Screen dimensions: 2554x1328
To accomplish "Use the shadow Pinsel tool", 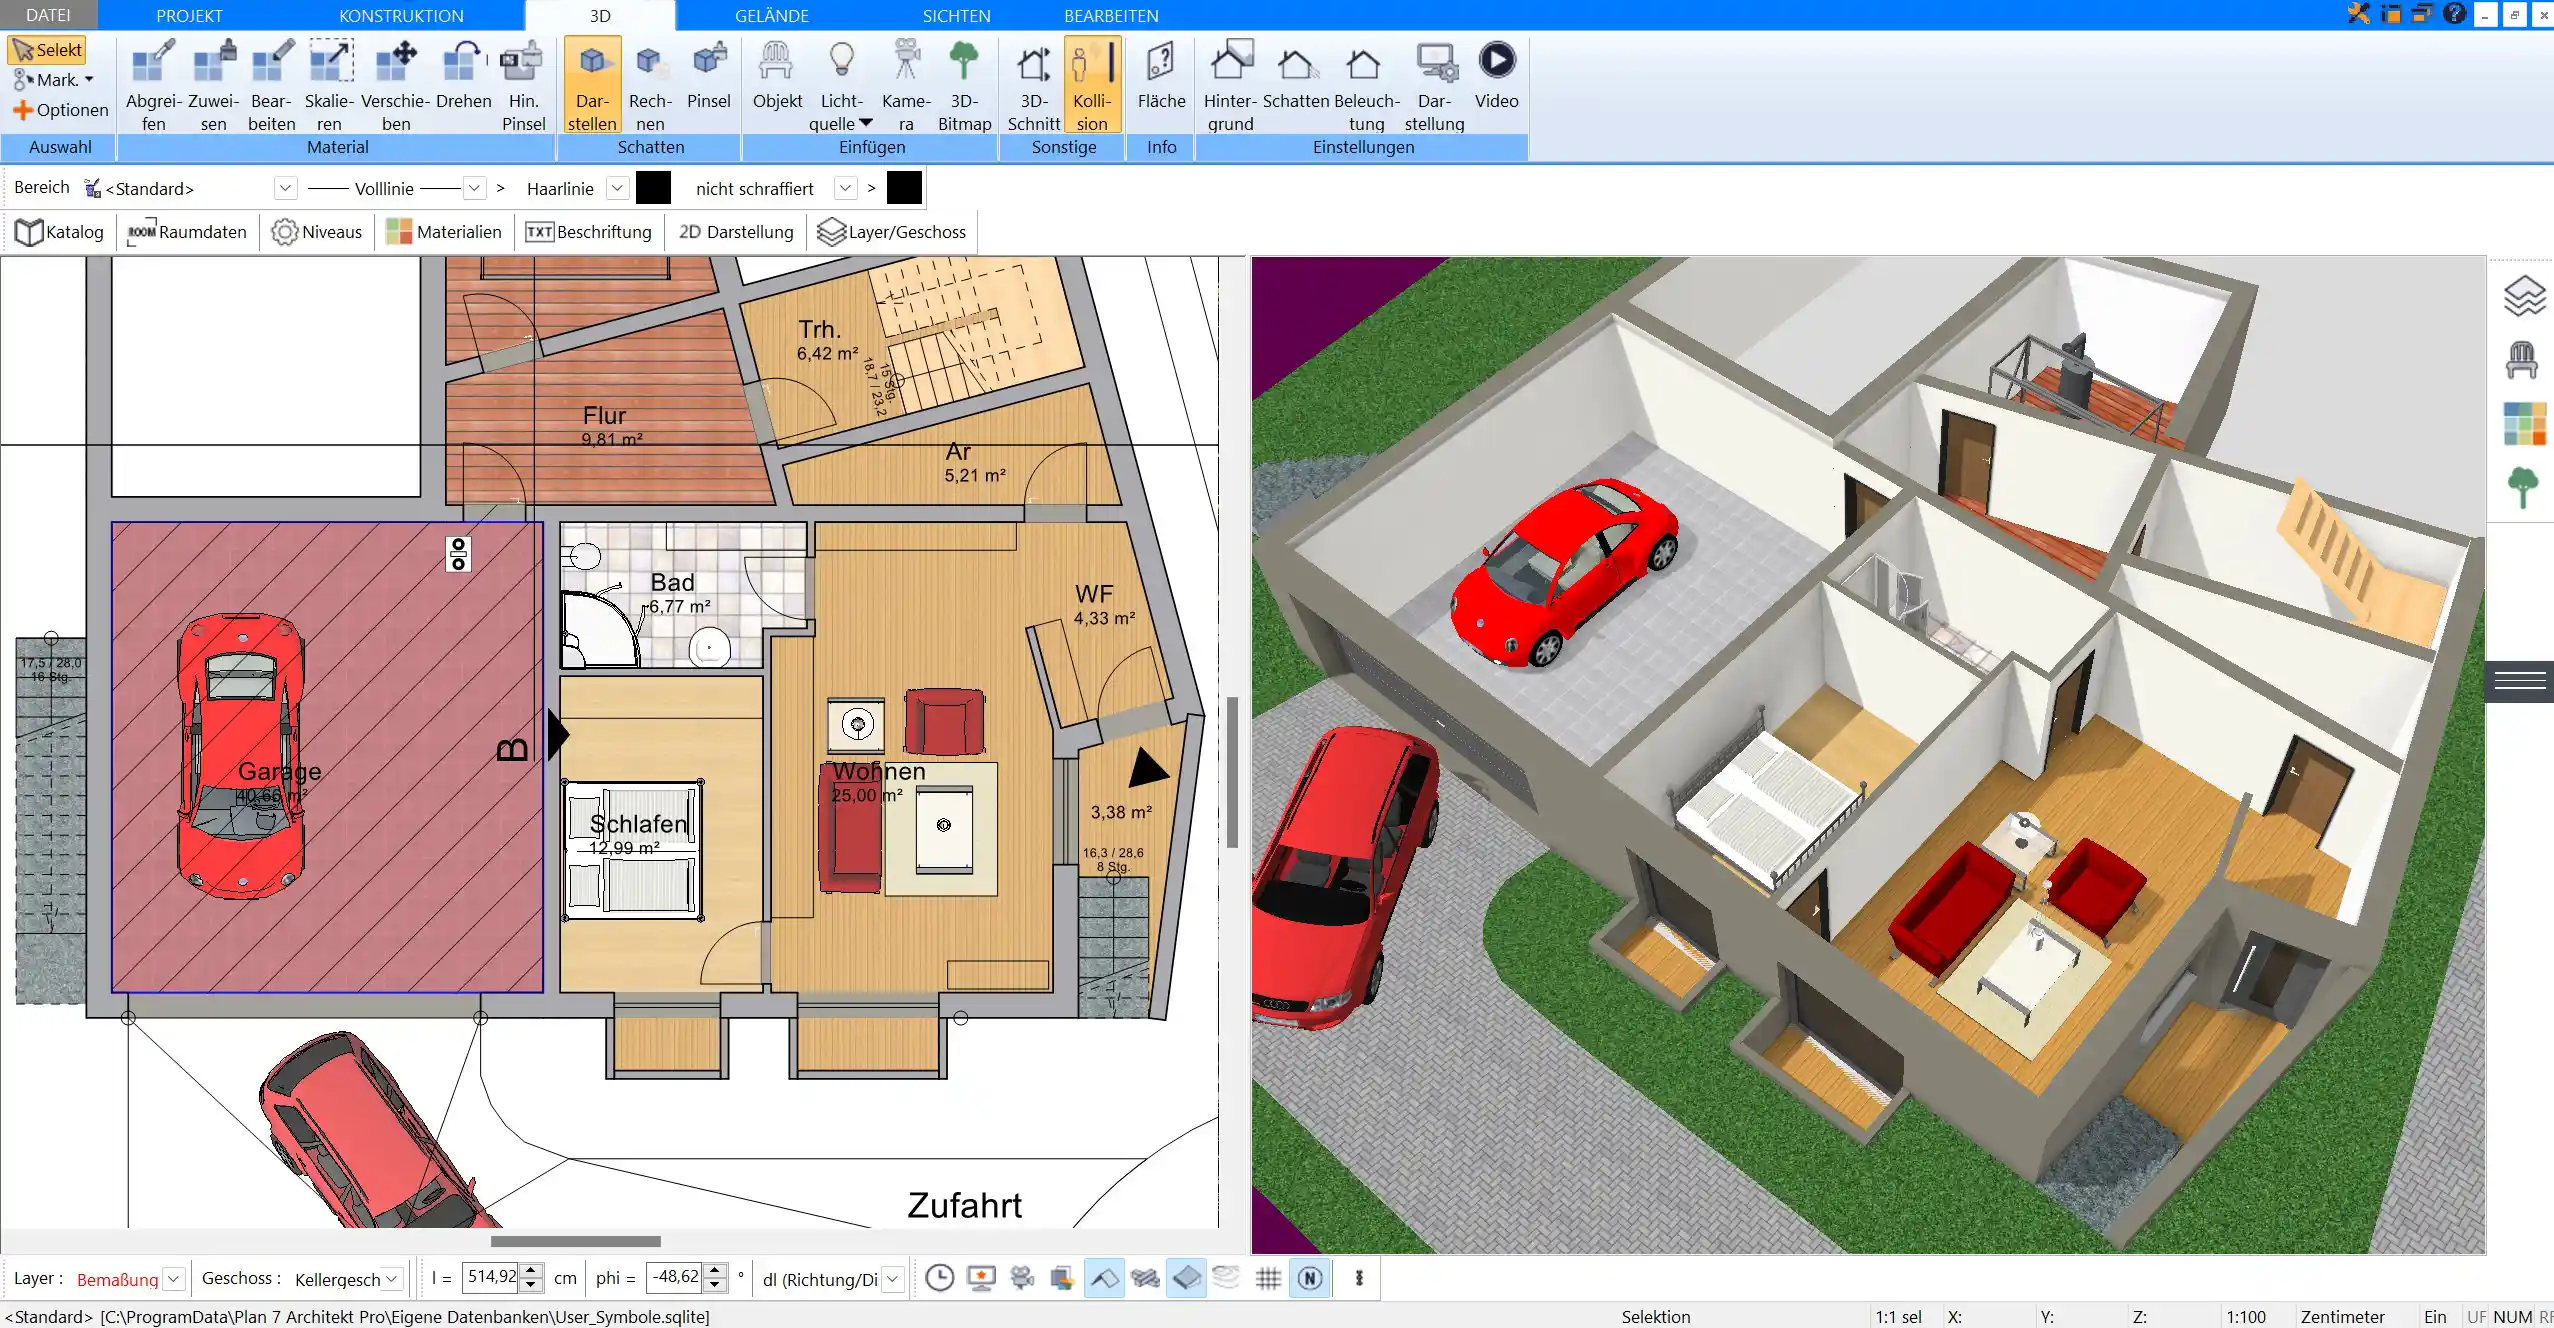I will (x=708, y=76).
